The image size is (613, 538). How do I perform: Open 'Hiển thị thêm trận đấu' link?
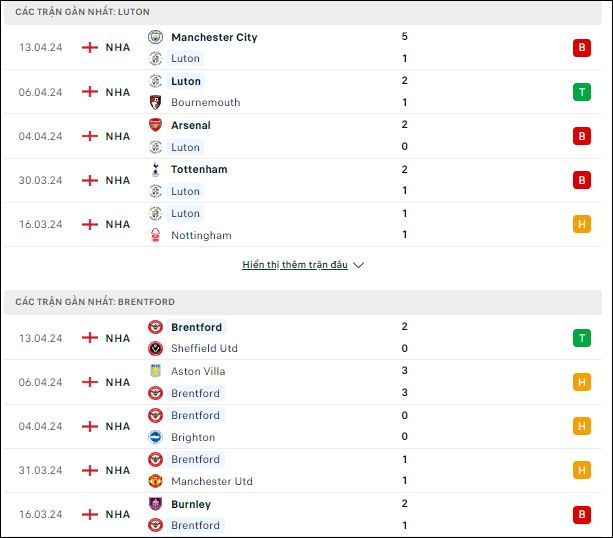point(295,265)
